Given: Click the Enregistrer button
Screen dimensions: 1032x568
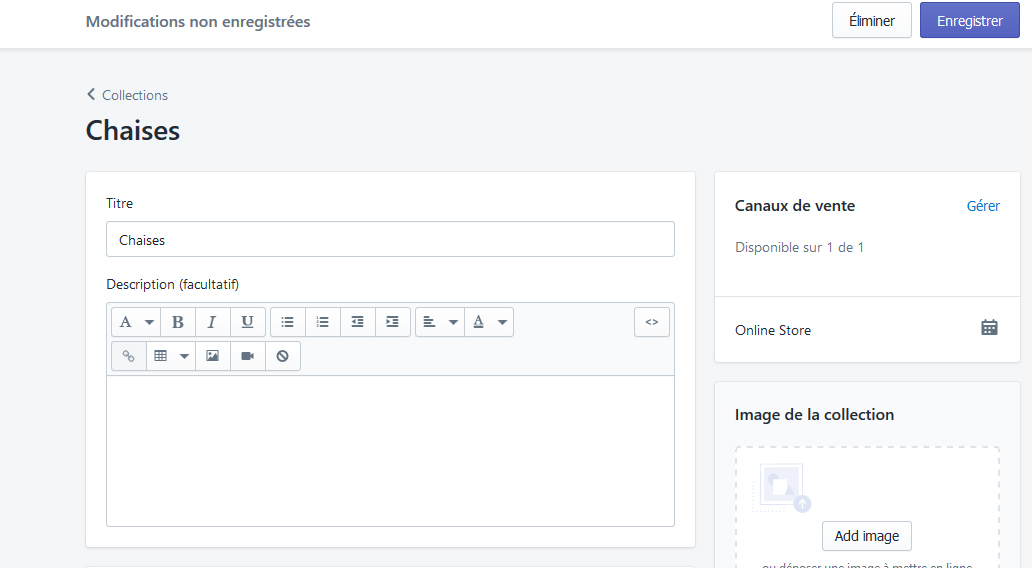Looking at the screenshot, I should click(x=969, y=21).
